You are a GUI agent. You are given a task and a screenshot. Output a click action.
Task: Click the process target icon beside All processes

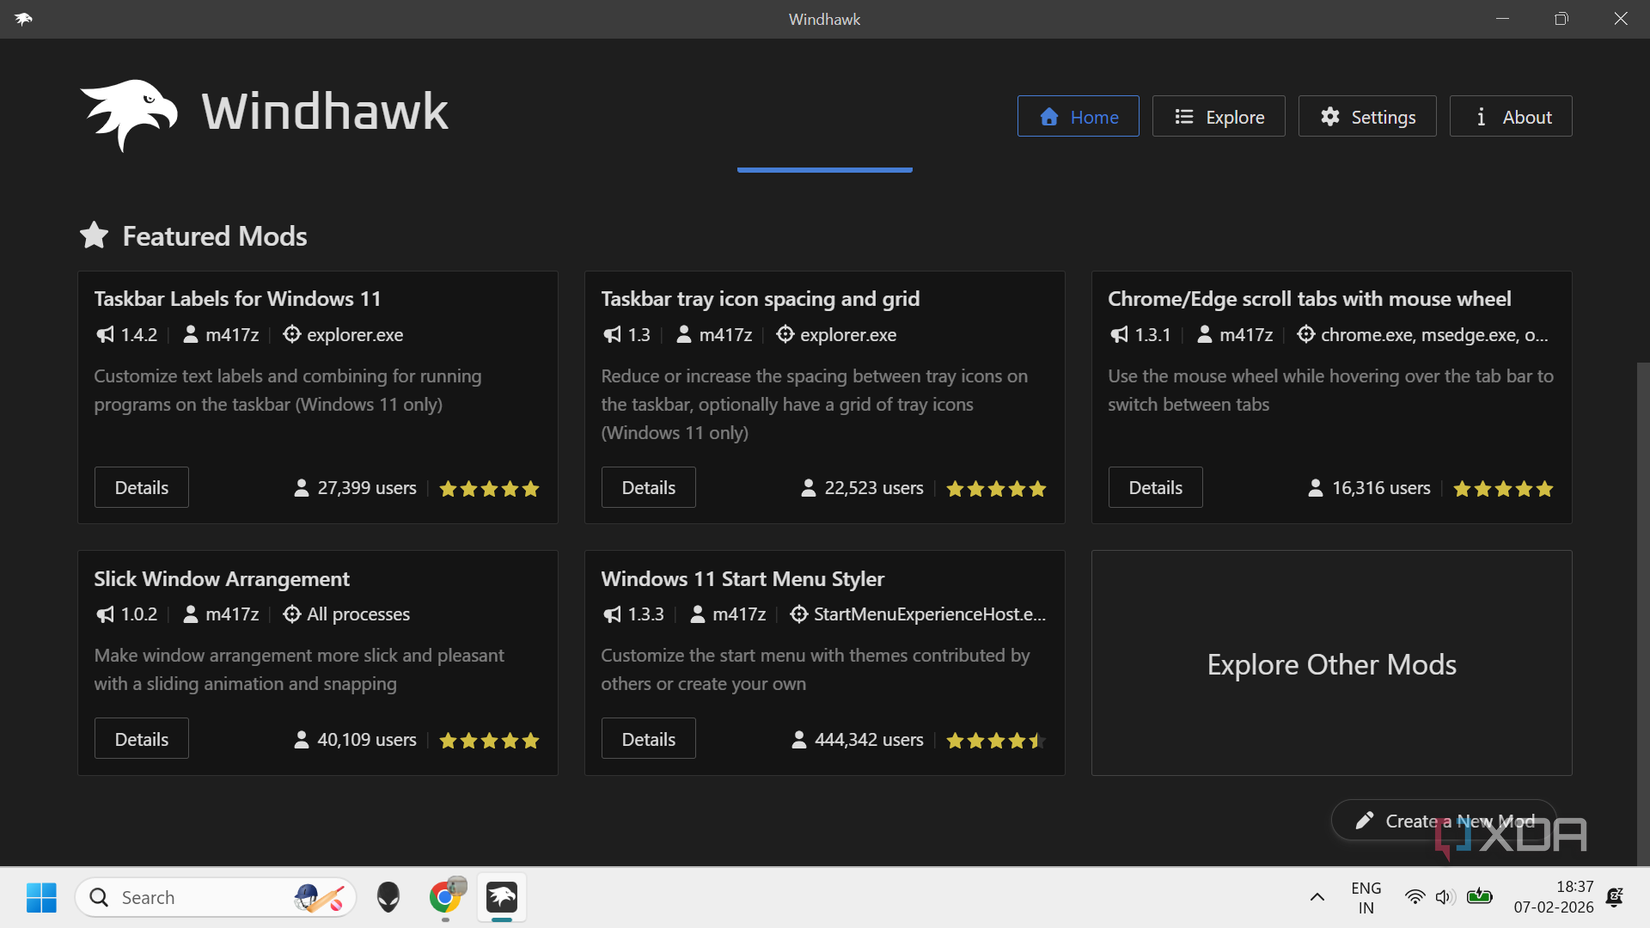pos(292,614)
